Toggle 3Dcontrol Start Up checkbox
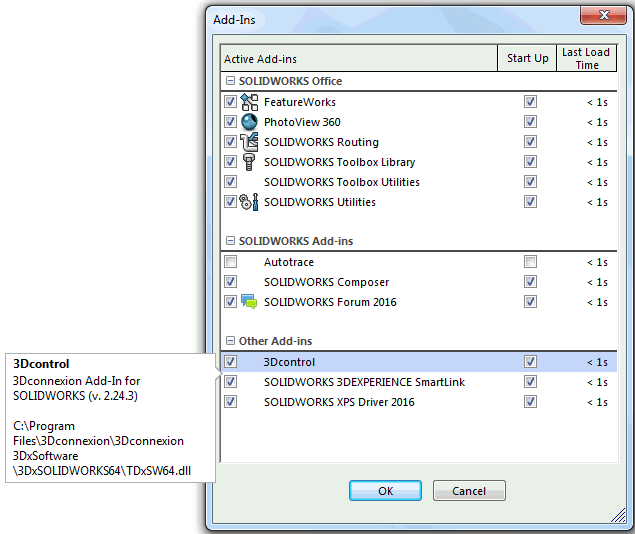 click(530, 362)
